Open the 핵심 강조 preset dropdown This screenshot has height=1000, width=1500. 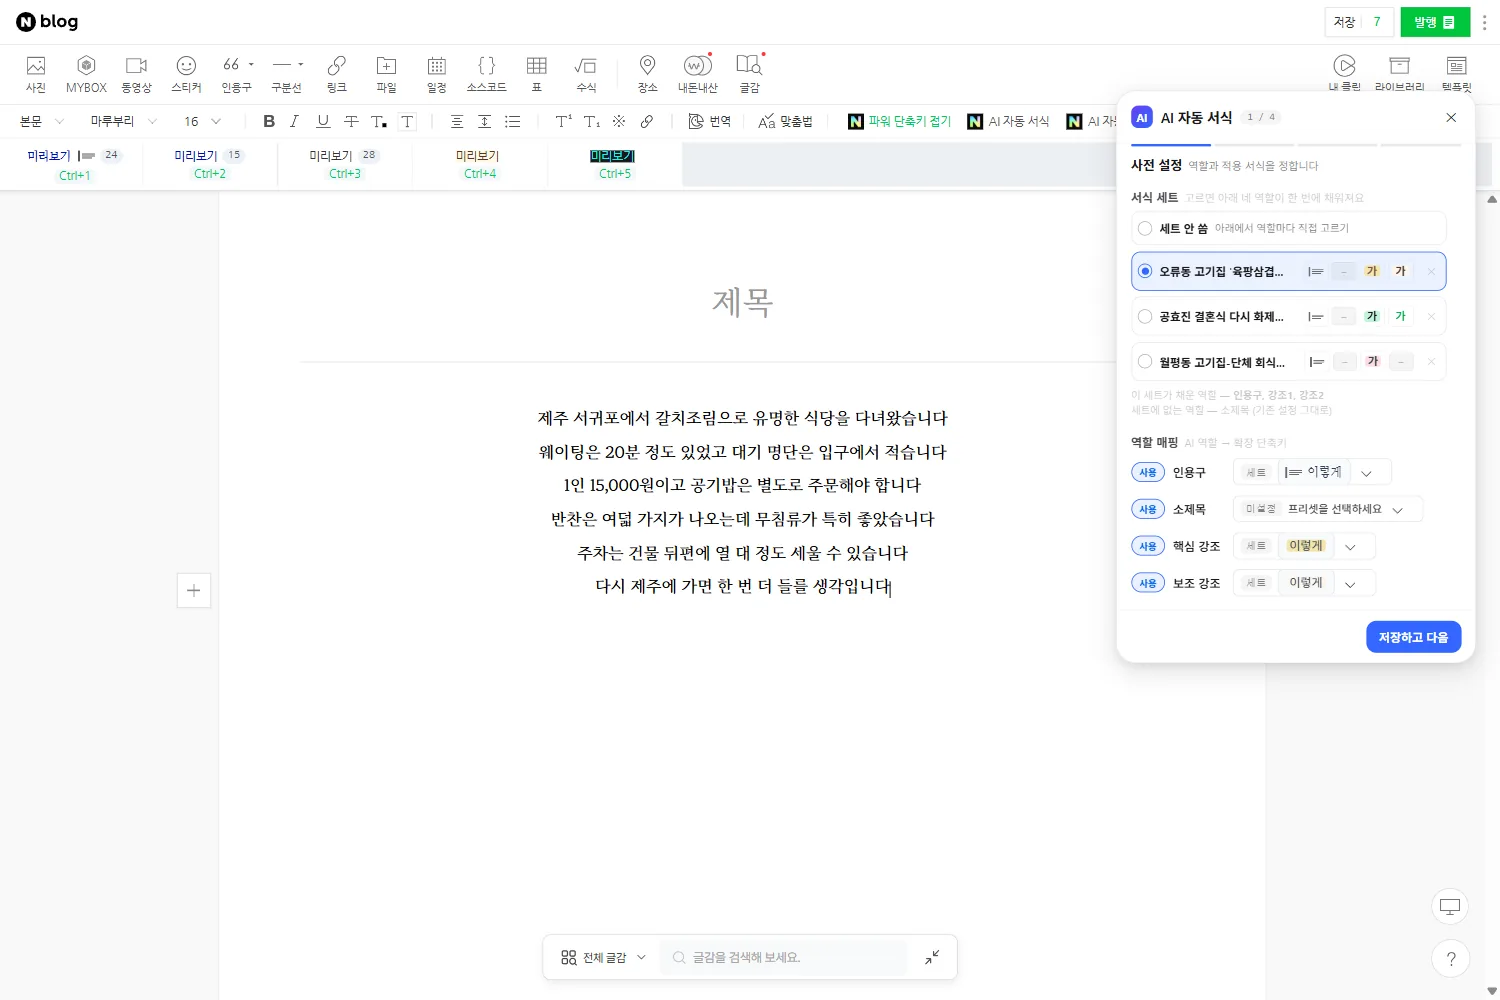(1305, 546)
